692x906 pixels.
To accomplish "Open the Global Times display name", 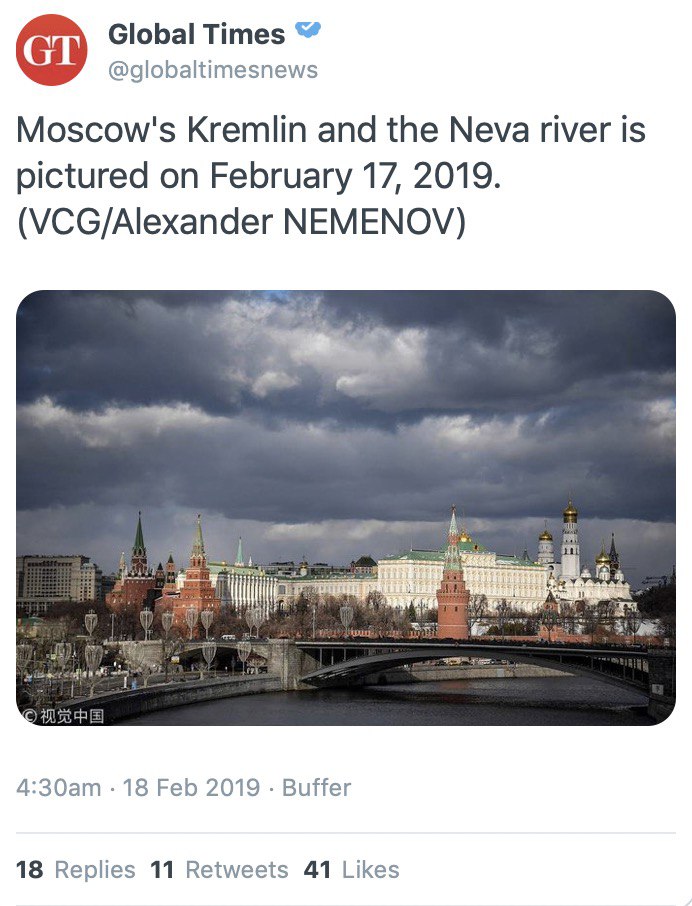I will coord(196,34).
